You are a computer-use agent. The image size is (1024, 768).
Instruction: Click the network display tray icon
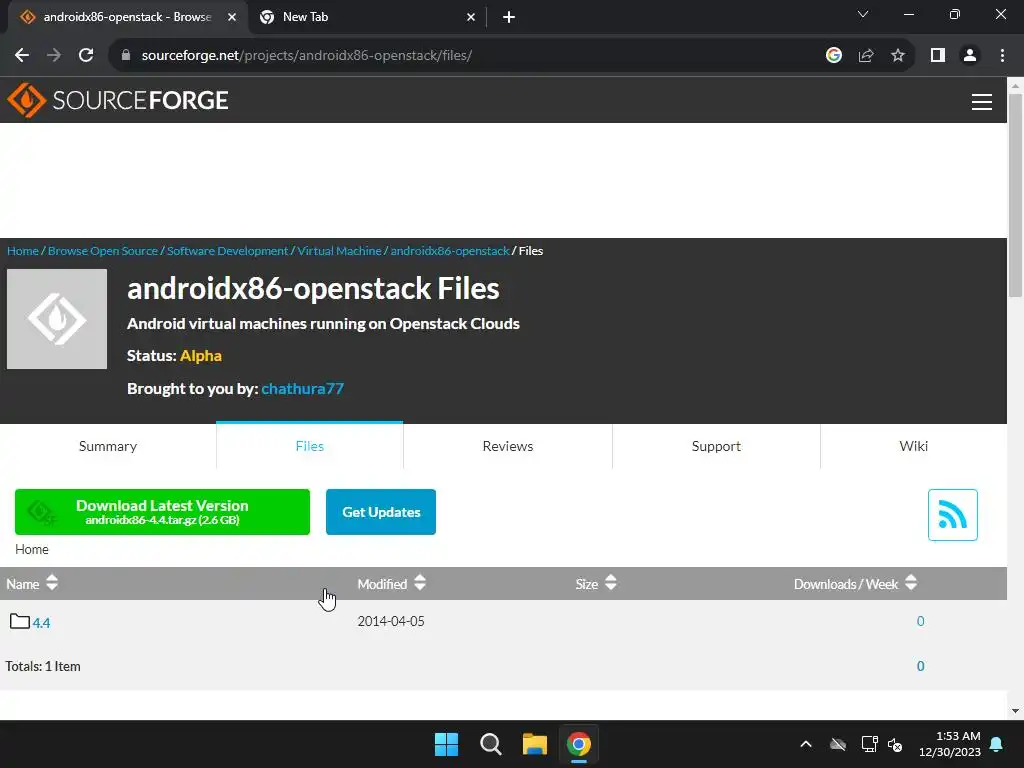869,744
